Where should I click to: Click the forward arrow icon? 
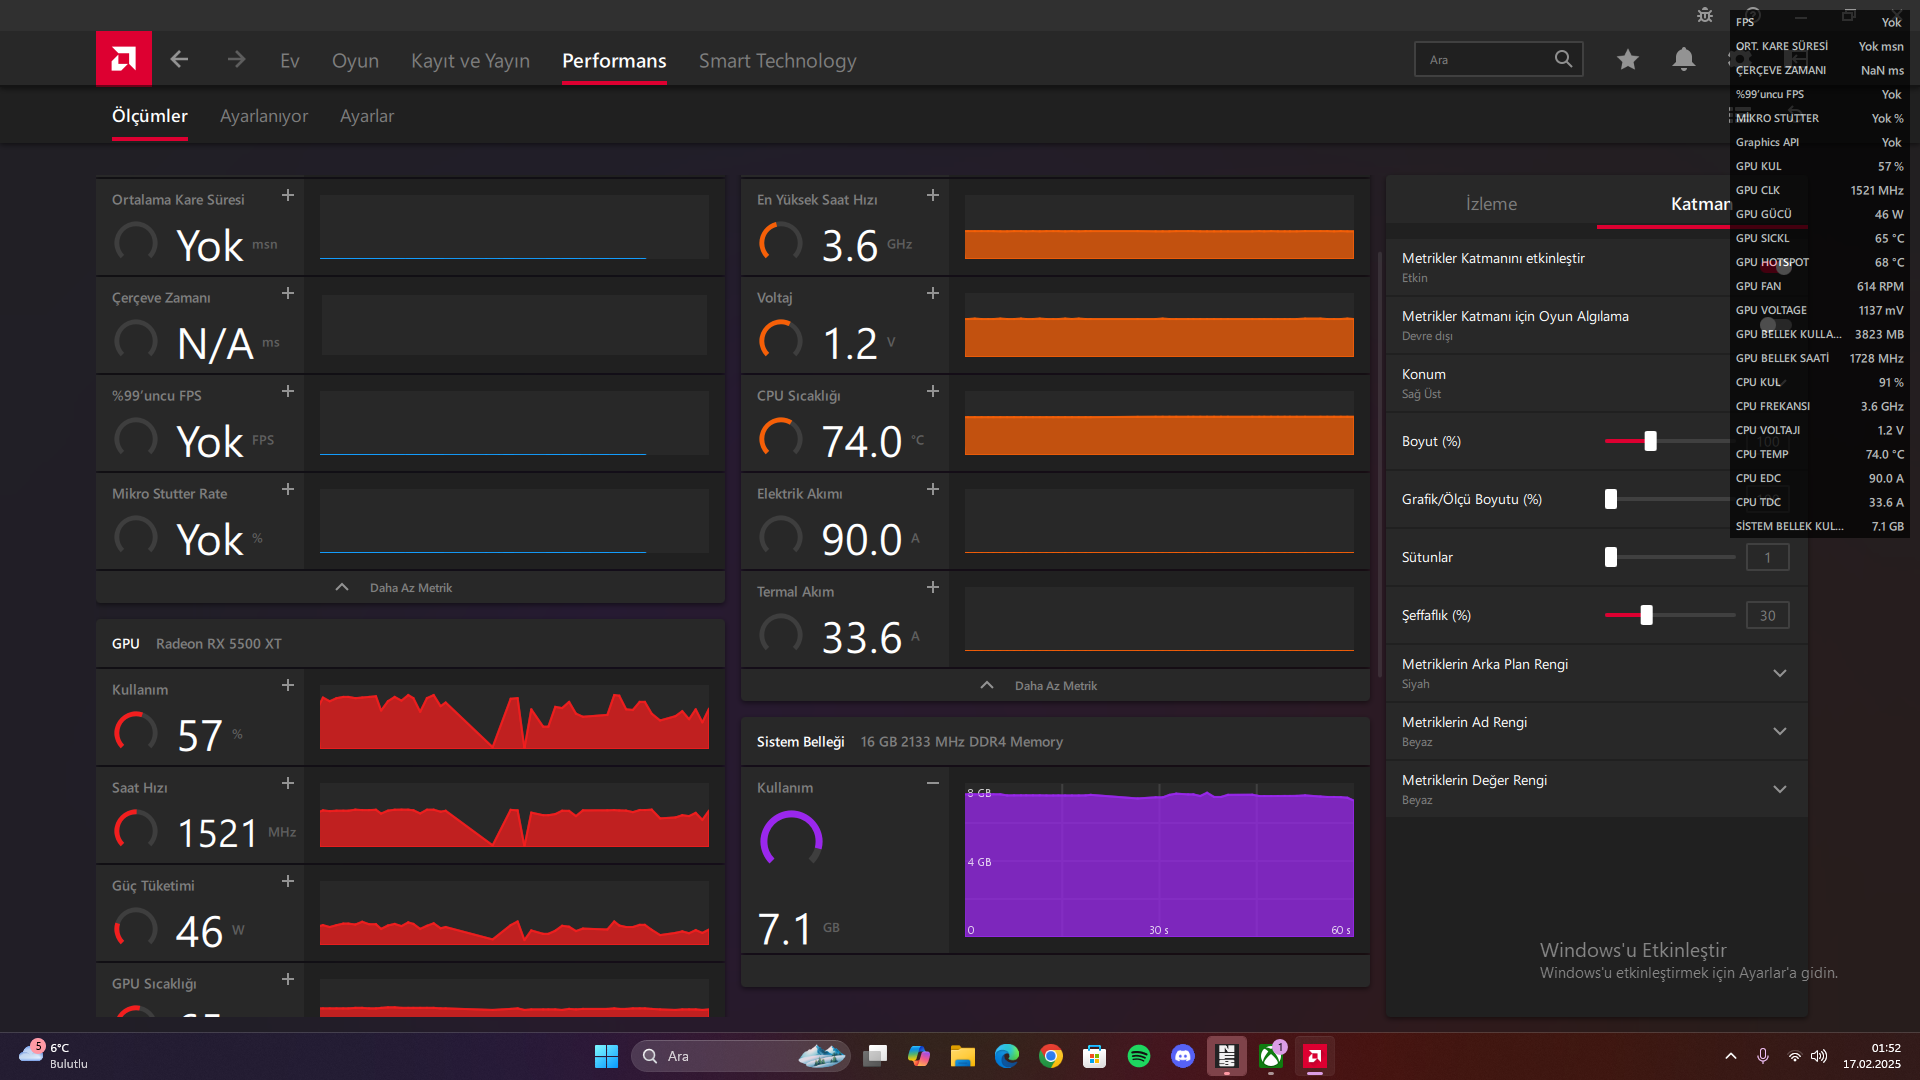pyautogui.click(x=236, y=60)
